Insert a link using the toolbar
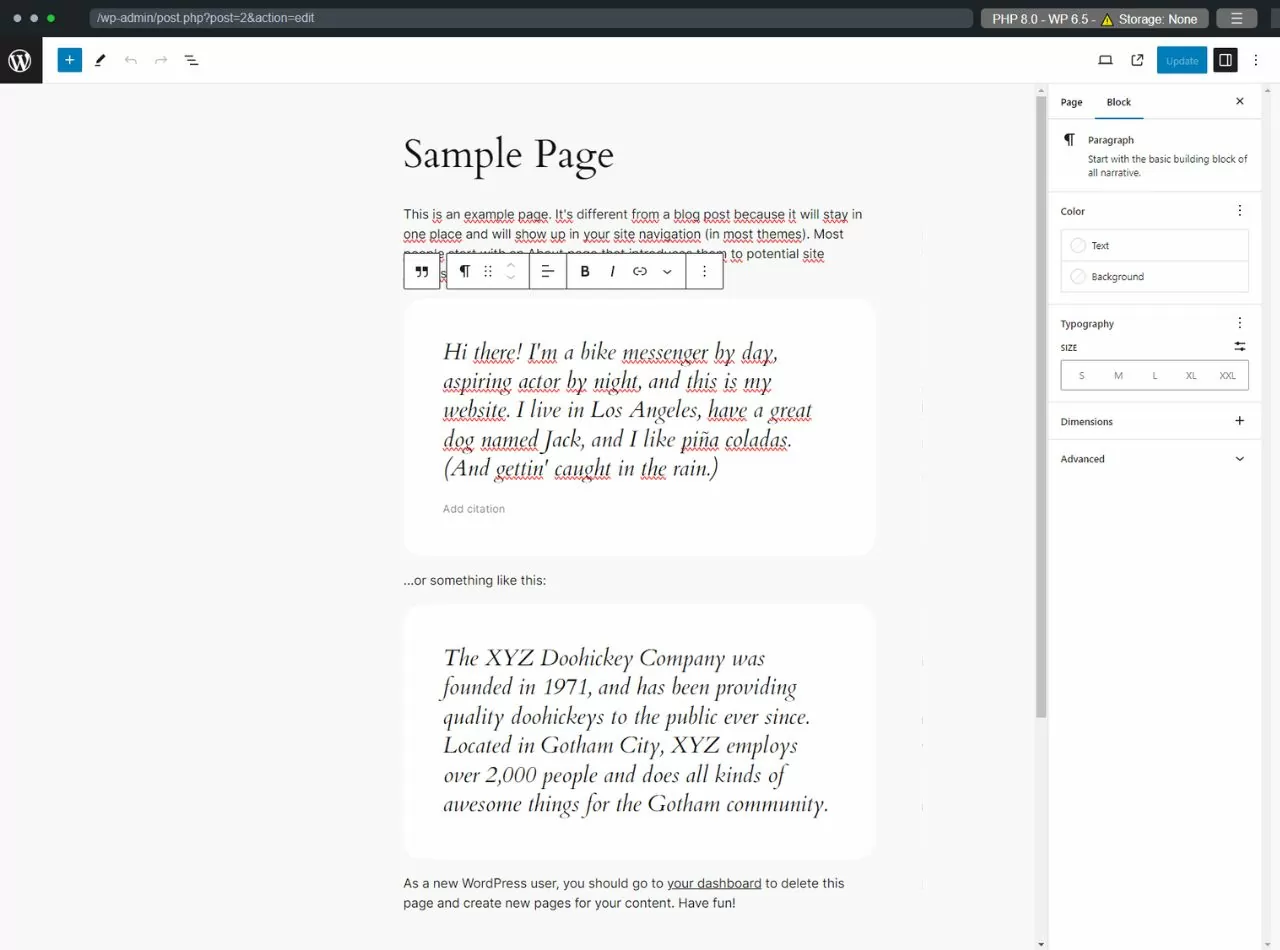Screen dimensions: 1280x950 click(639, 271)
